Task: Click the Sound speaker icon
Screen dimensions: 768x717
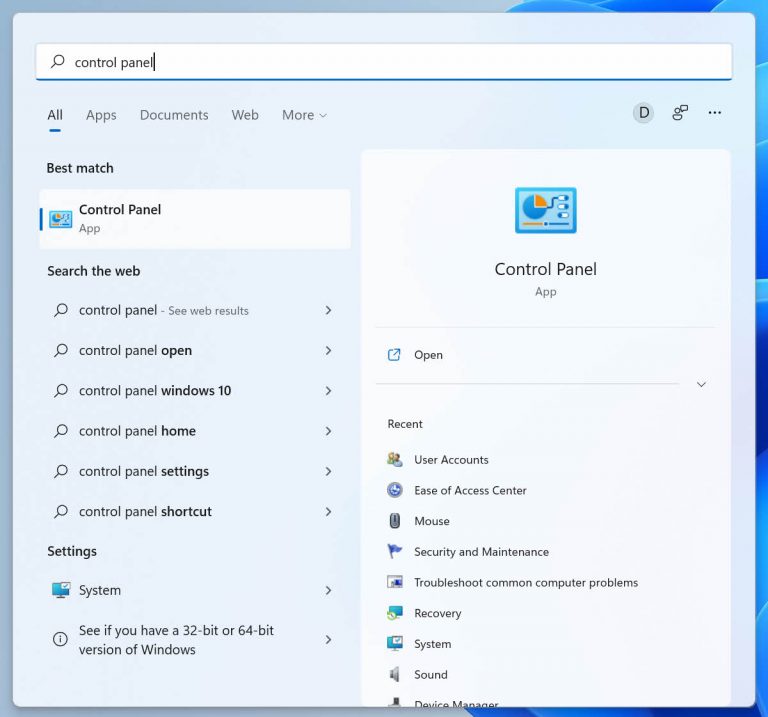Action: [394, 674]
